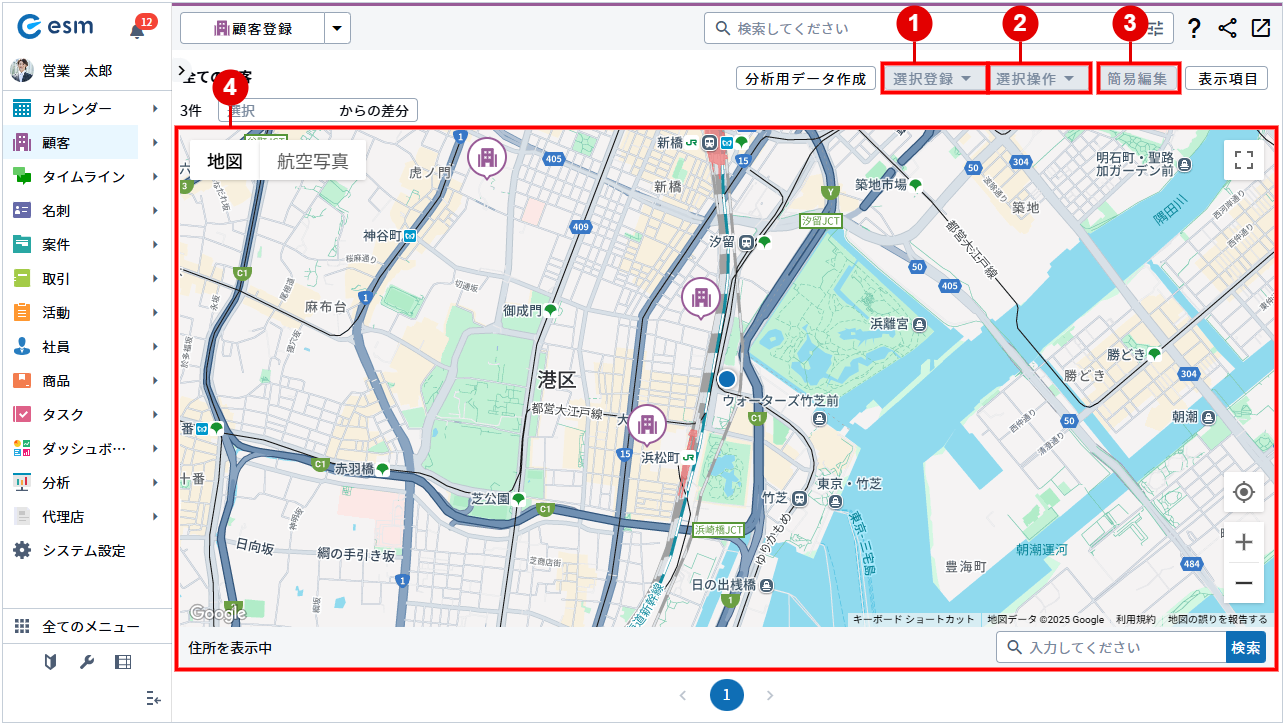This screenshot has height=724, width=1284.
Task: Focus the top search field
Action: click(940, 29)
